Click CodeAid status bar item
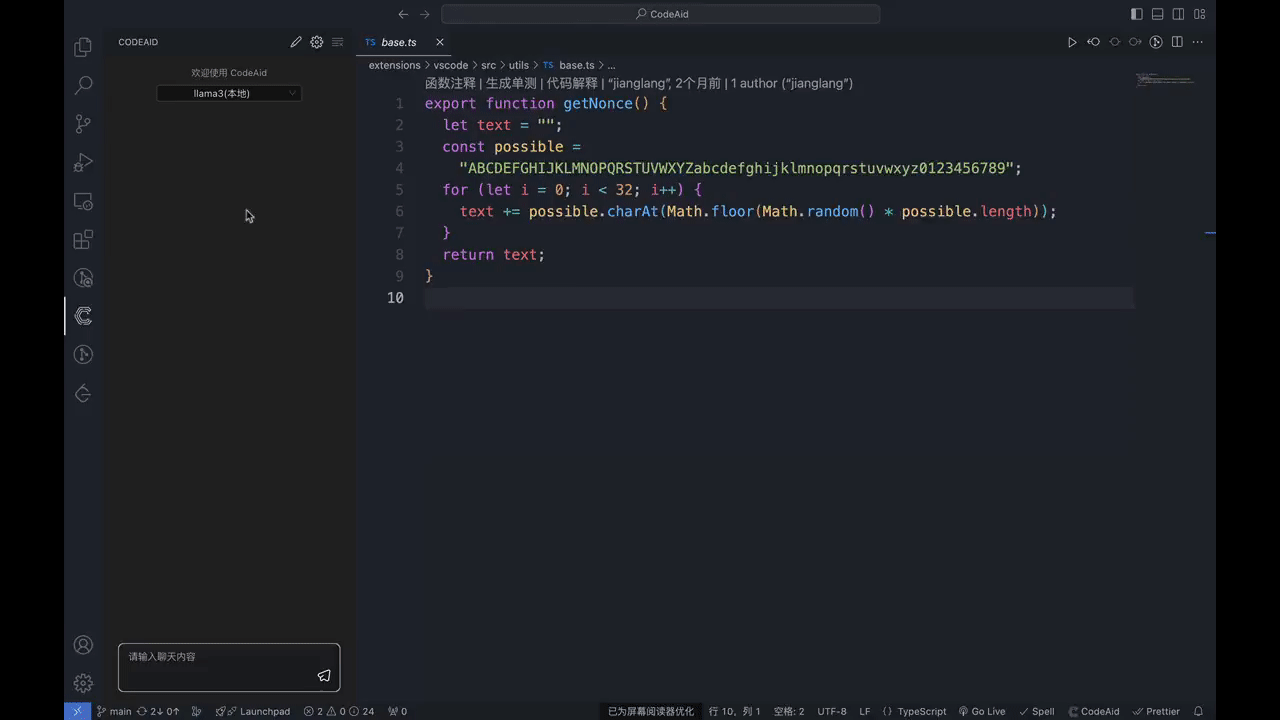Viewport: 1280px width, 720px height. [x=1093, y=711]
